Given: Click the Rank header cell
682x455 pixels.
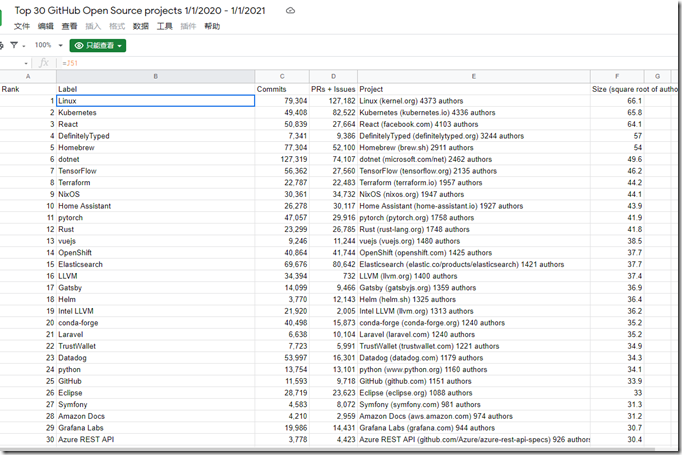Looking at the screenshot, I should click(28, 89).
